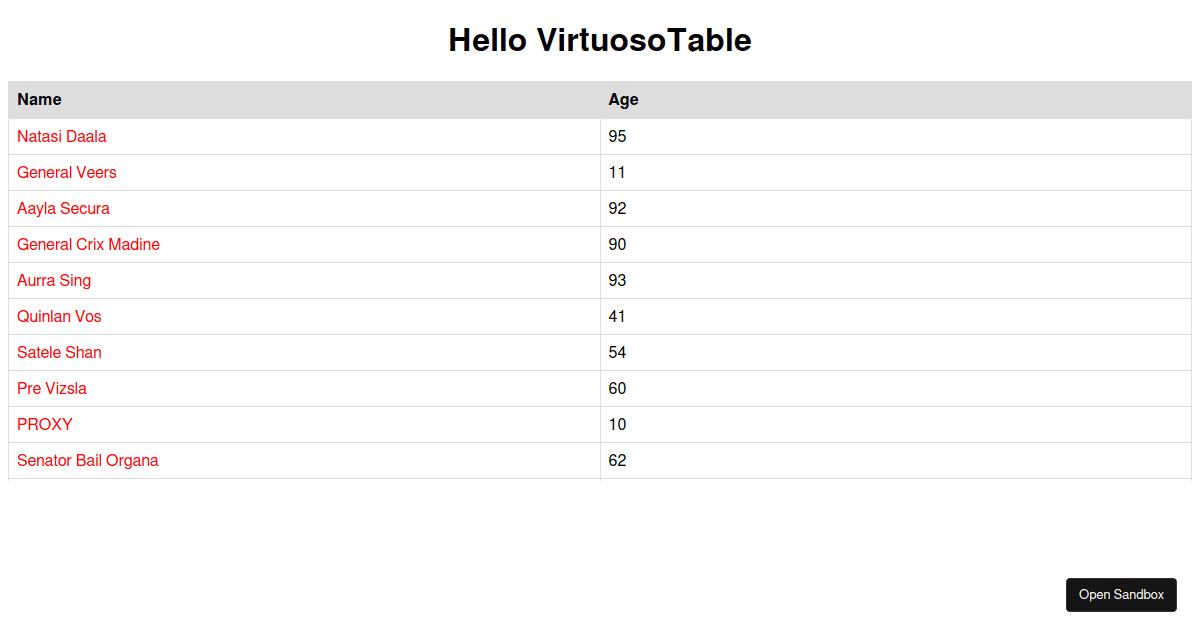Open the General Veers link
Viewport: 1200px width, 630px height.
pos(66,172)
